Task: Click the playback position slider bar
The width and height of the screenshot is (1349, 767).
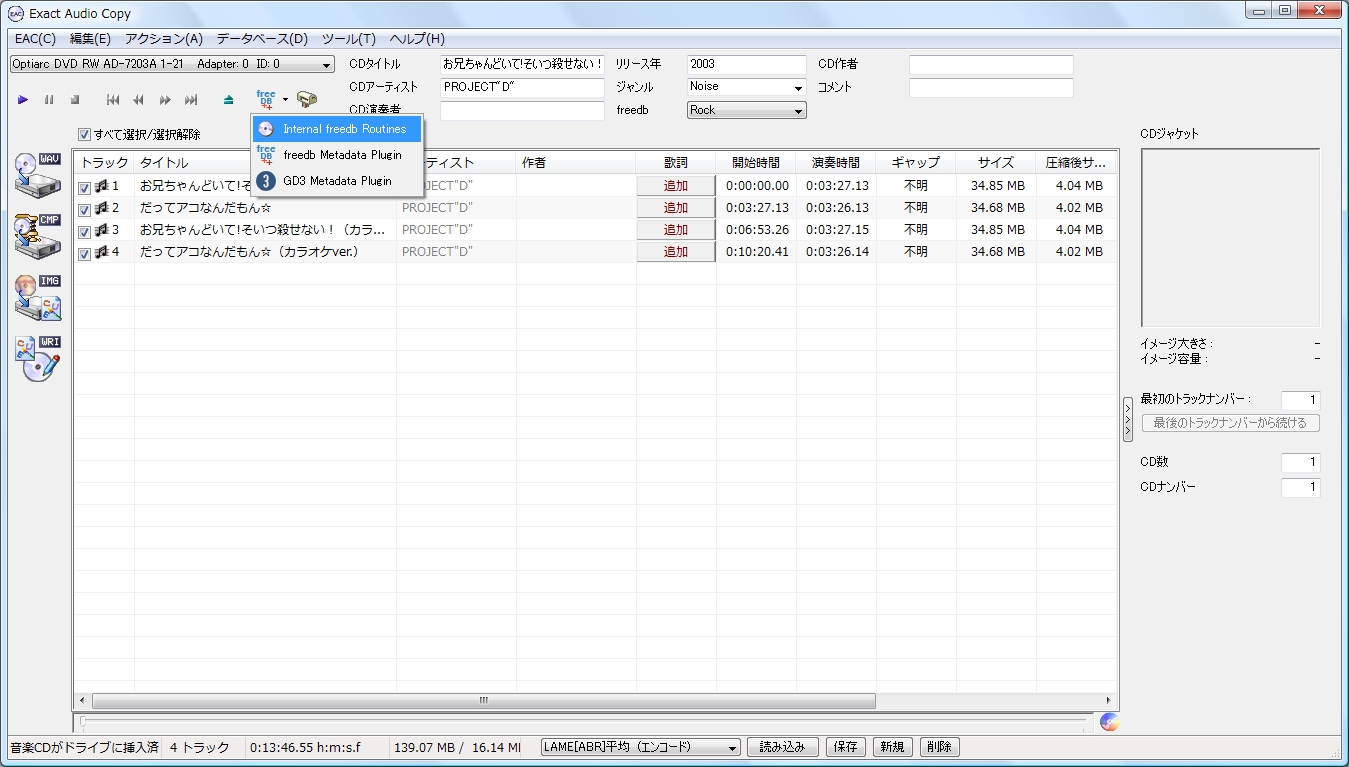Action: pos(583,721)
